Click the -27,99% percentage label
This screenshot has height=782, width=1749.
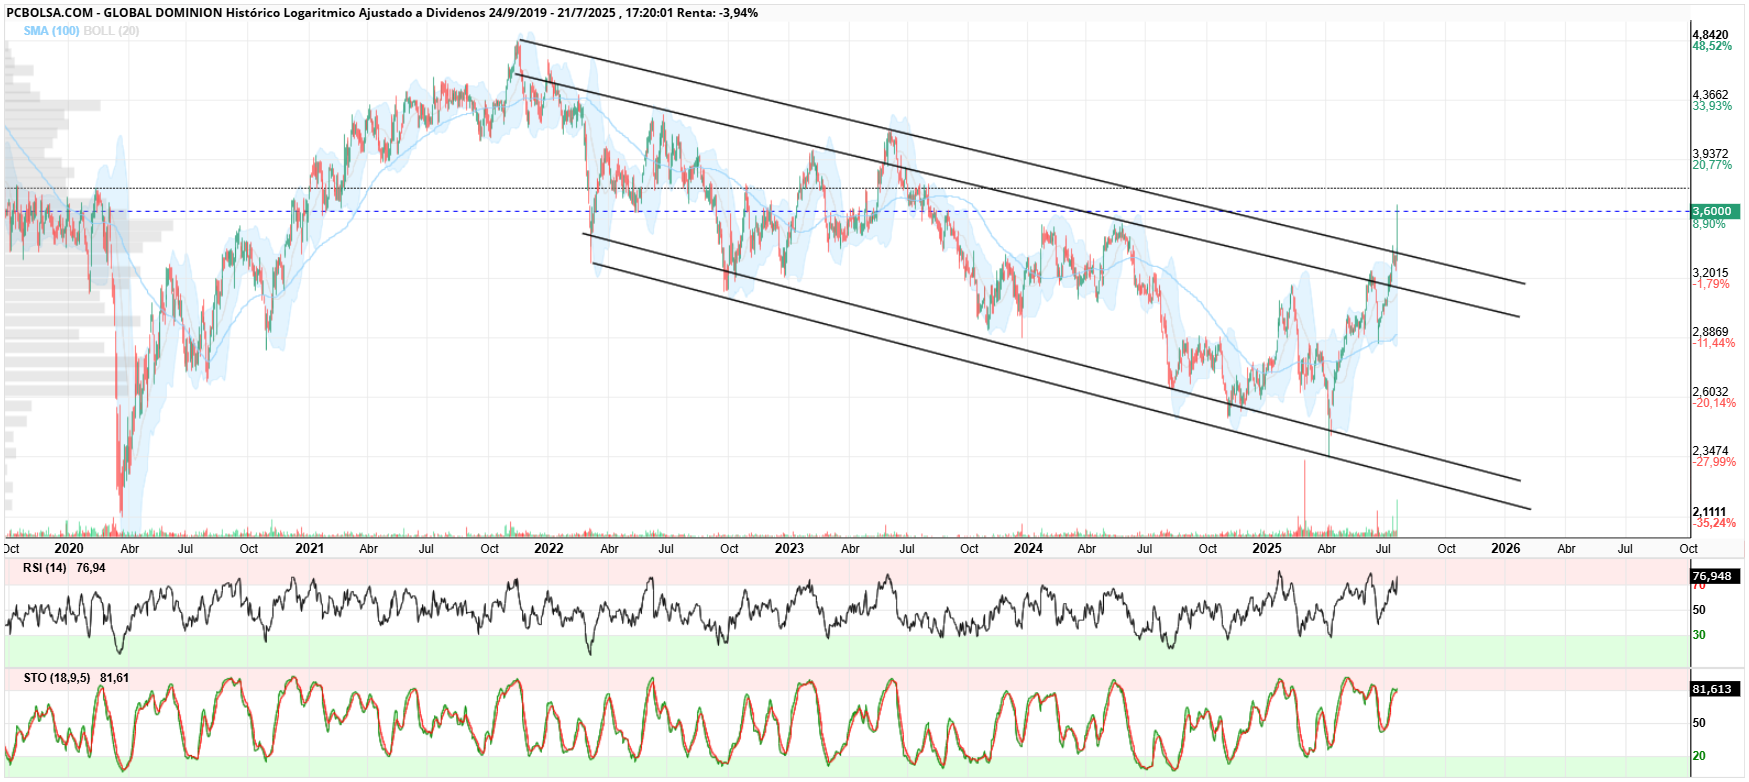1714,462
